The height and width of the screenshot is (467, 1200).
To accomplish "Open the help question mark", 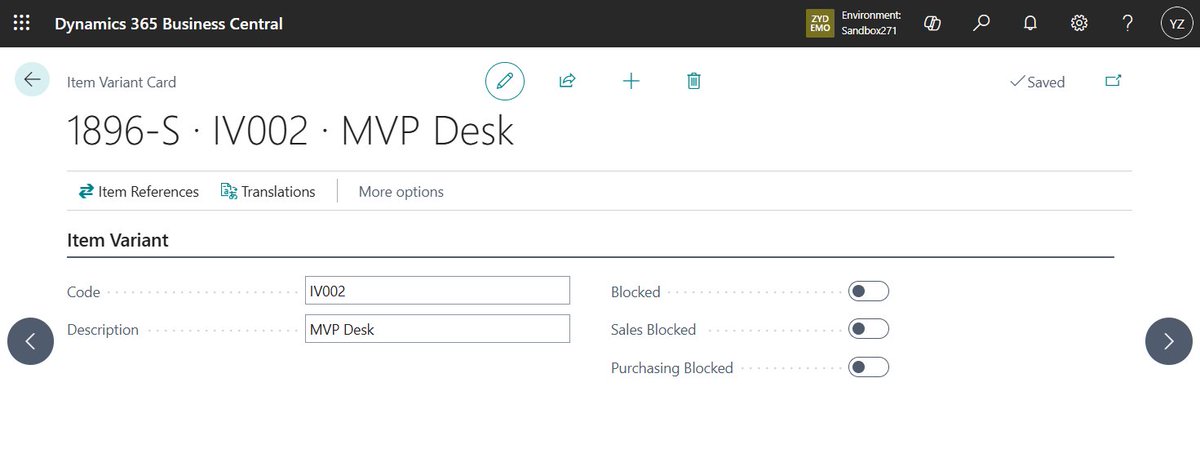I will pos(1128,23).
